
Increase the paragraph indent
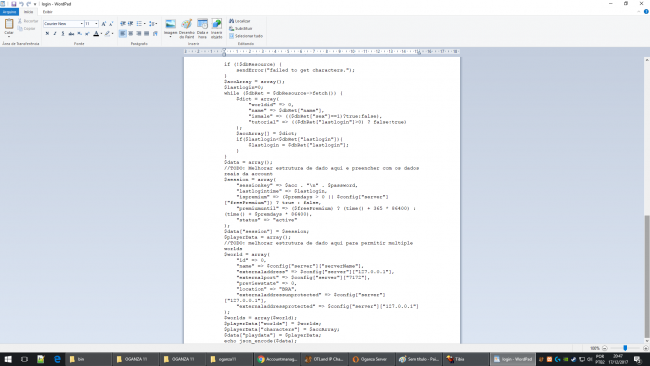(x=130, y=24)
